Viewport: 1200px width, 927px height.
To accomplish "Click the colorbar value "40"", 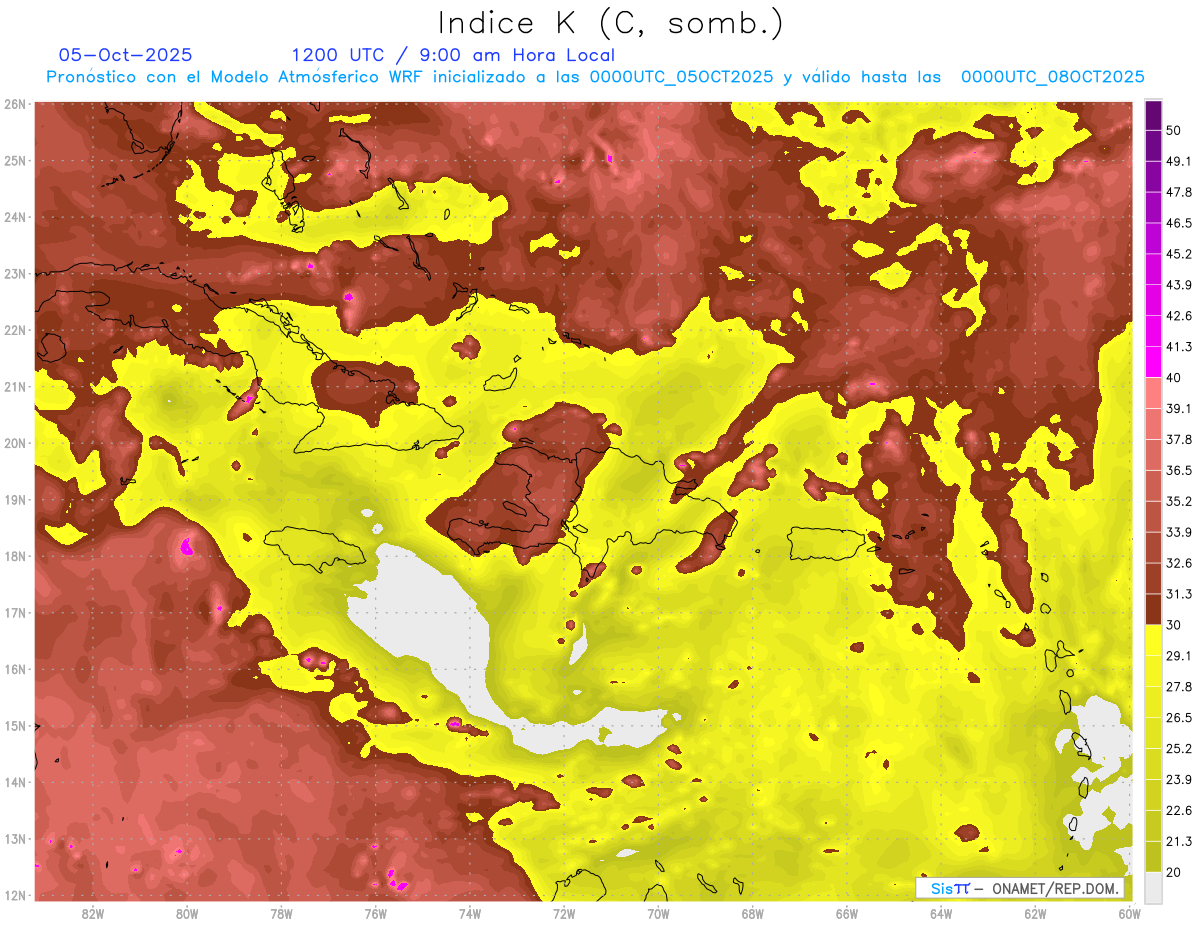I will (x=1173, y=378).
